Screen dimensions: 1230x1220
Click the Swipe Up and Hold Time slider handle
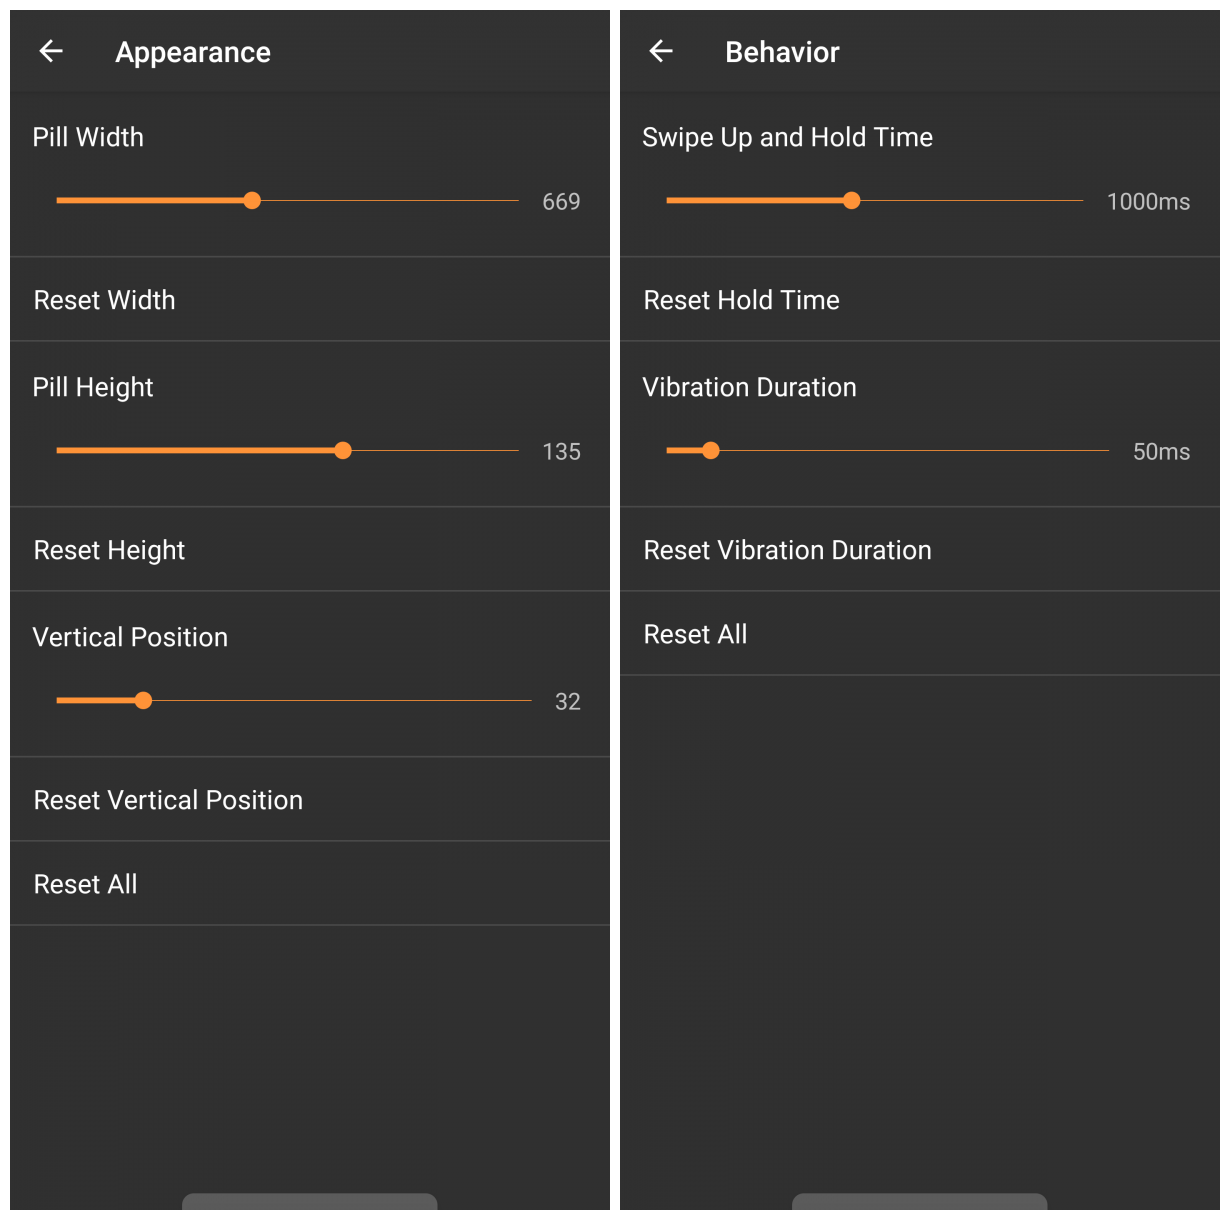[x=851, y=201]
